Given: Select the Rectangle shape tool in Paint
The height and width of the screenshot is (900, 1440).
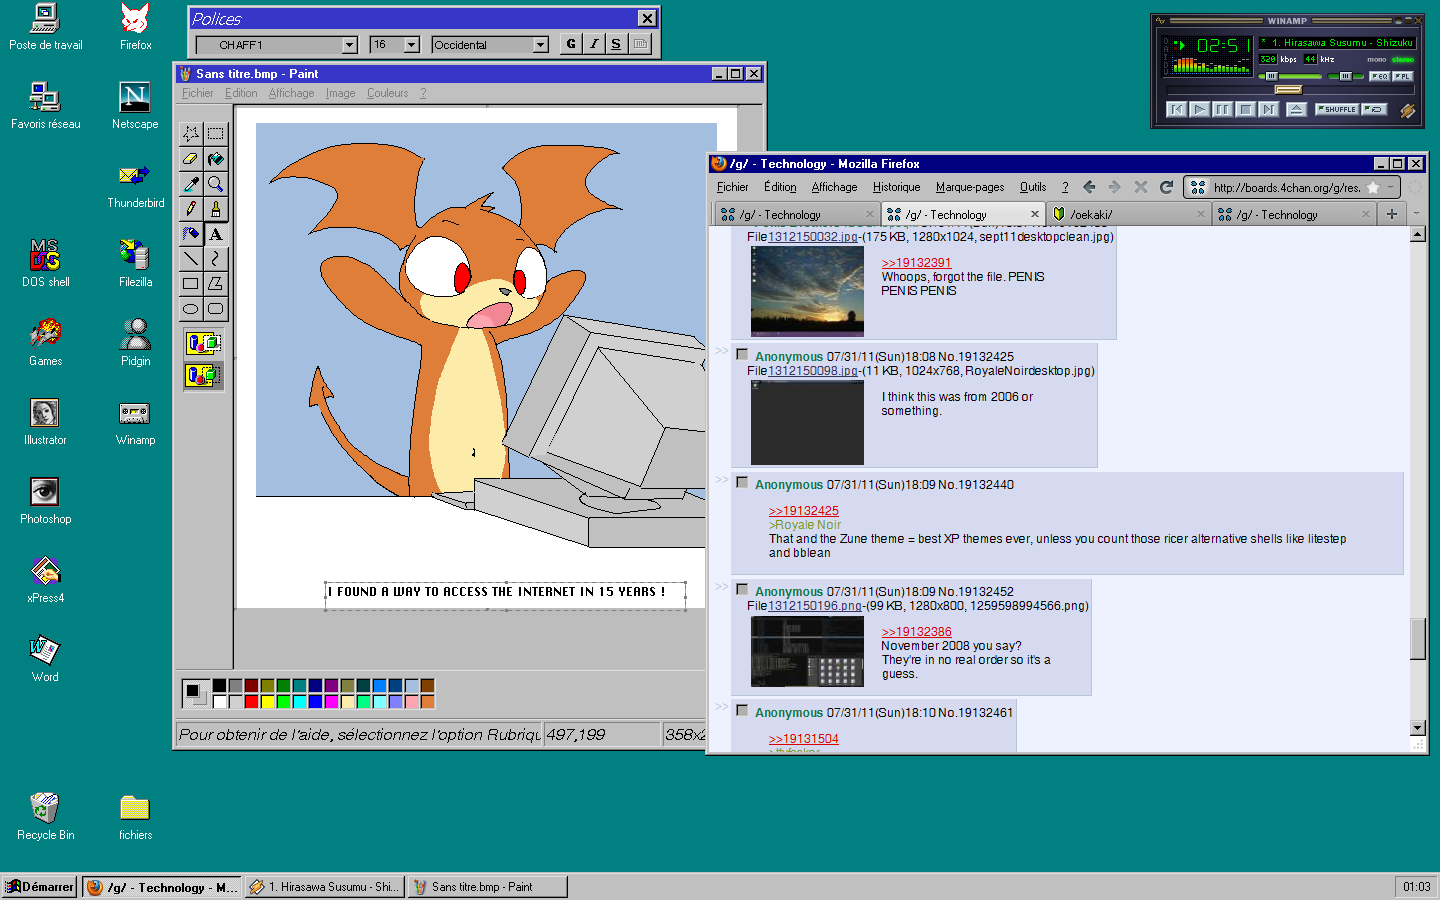Looking at the screenshot, I should coord(191,284).
